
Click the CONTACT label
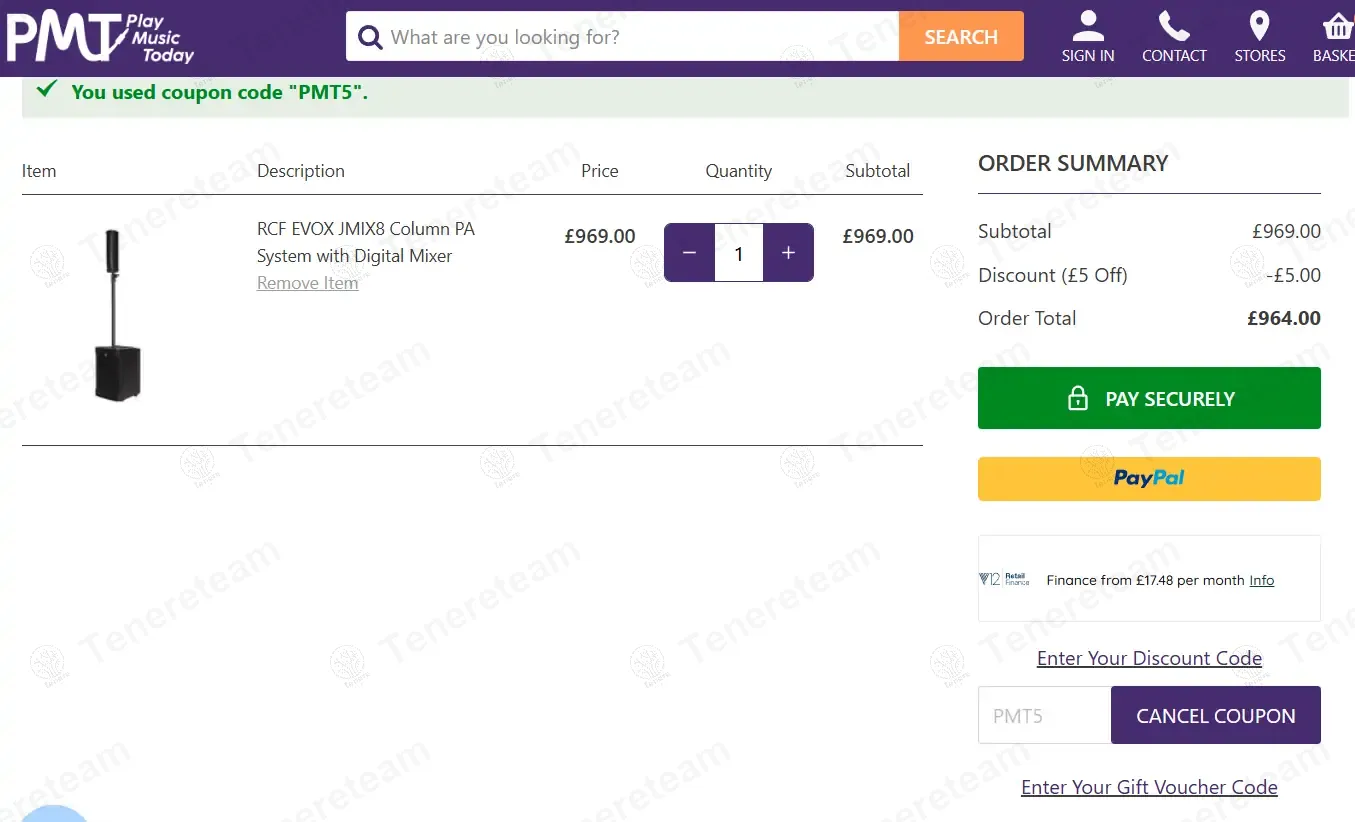(1174, 56)
